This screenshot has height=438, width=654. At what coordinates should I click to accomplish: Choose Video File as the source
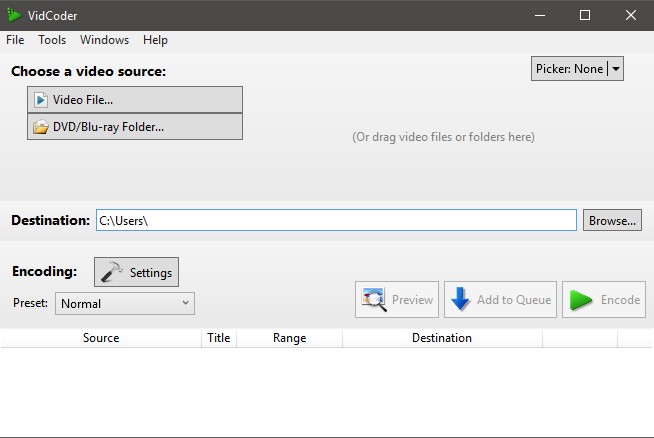[135, 100]
